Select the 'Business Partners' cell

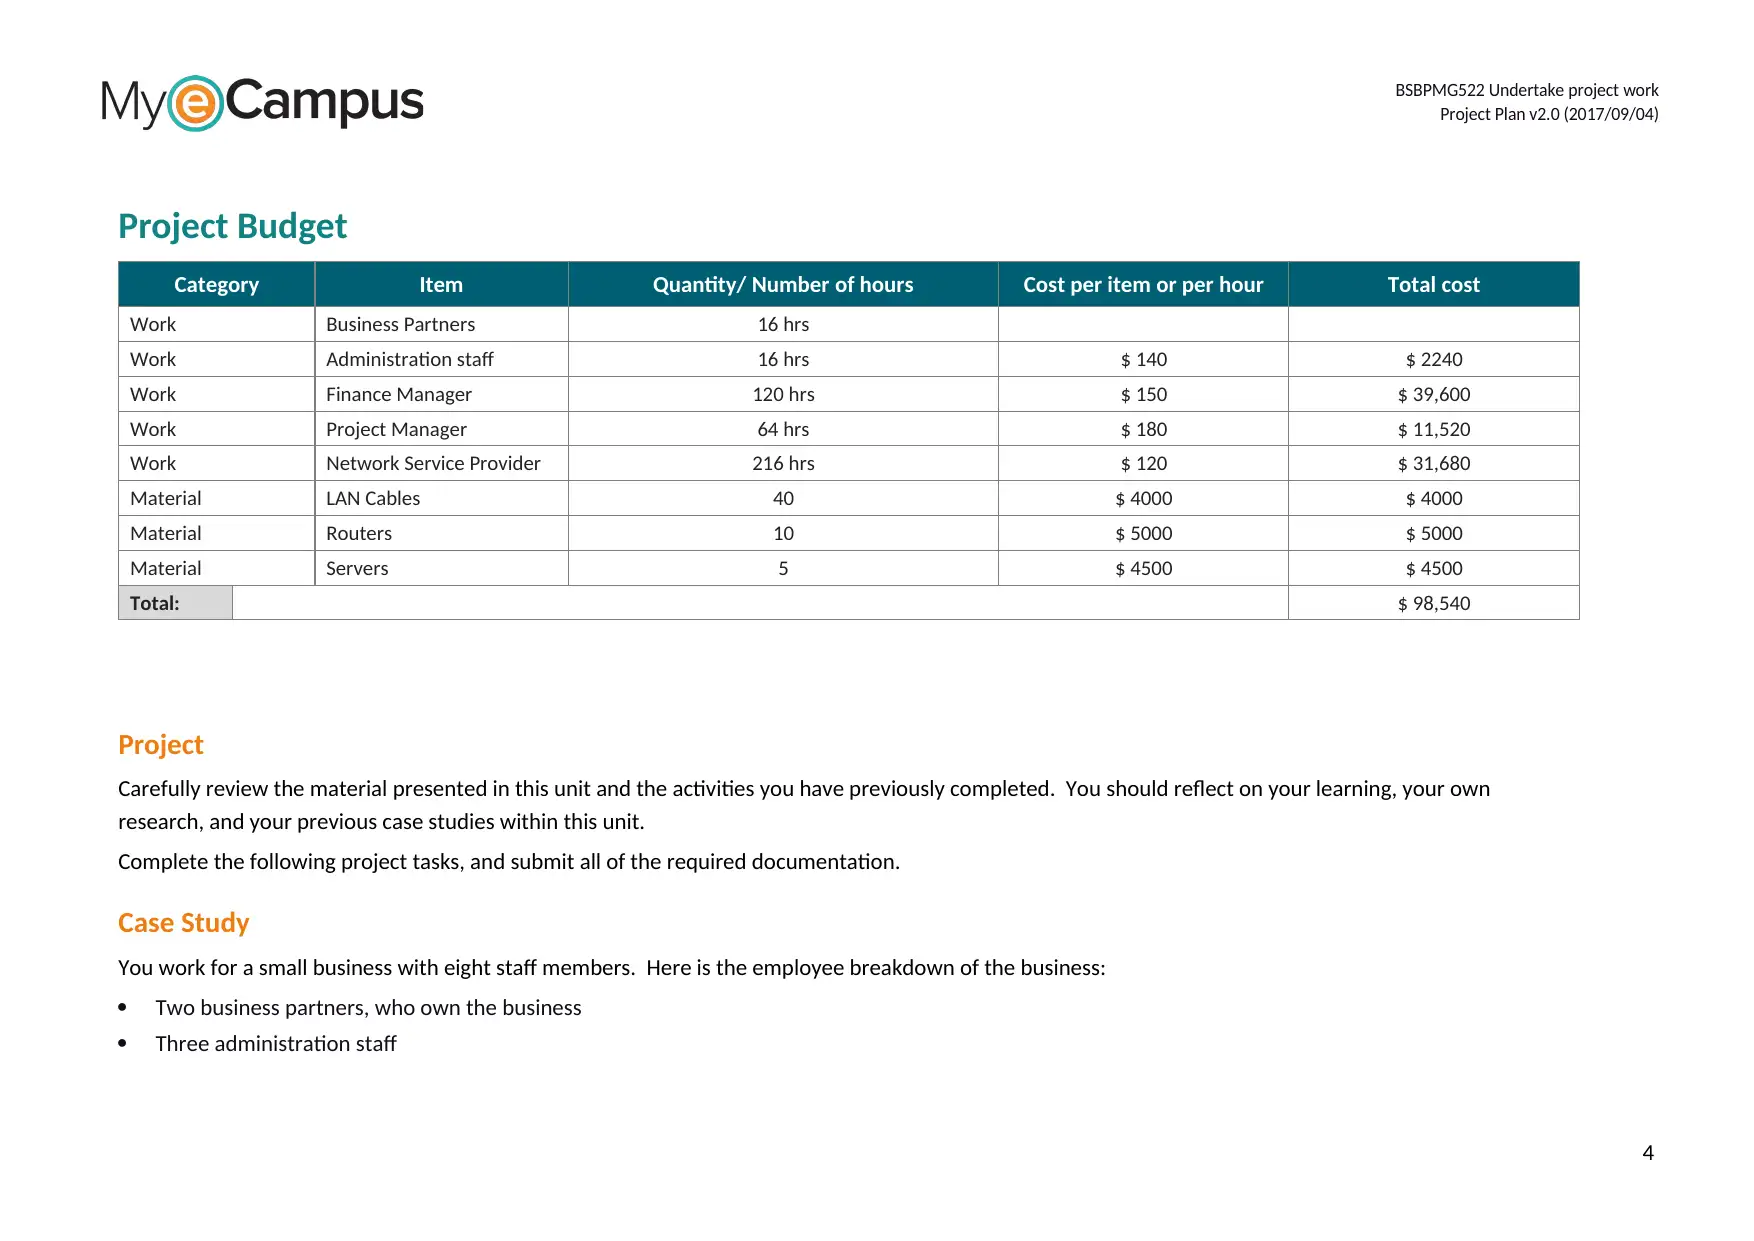click(441, 324)
